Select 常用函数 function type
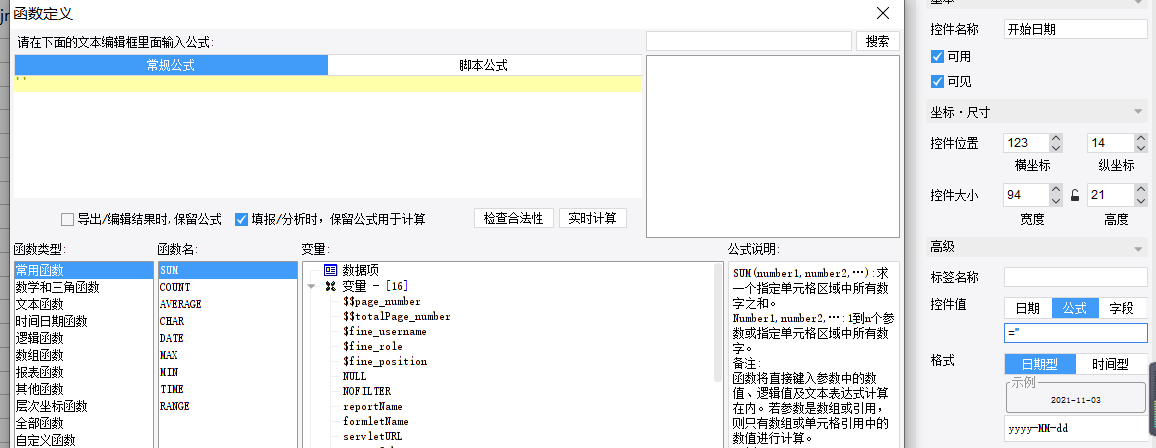The height and width of the screenshot is (448, 1156). click(85, 270)
